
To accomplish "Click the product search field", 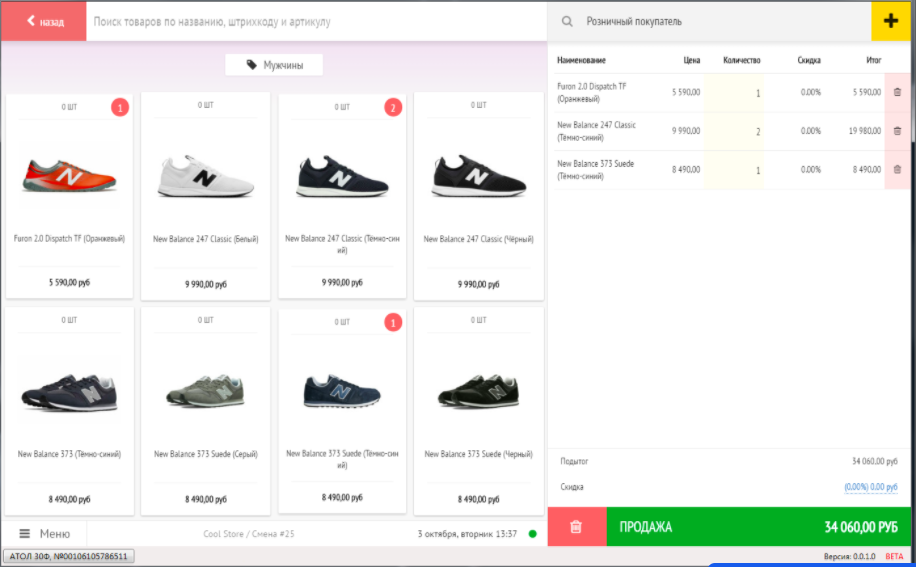I will [x=316, y=22].
